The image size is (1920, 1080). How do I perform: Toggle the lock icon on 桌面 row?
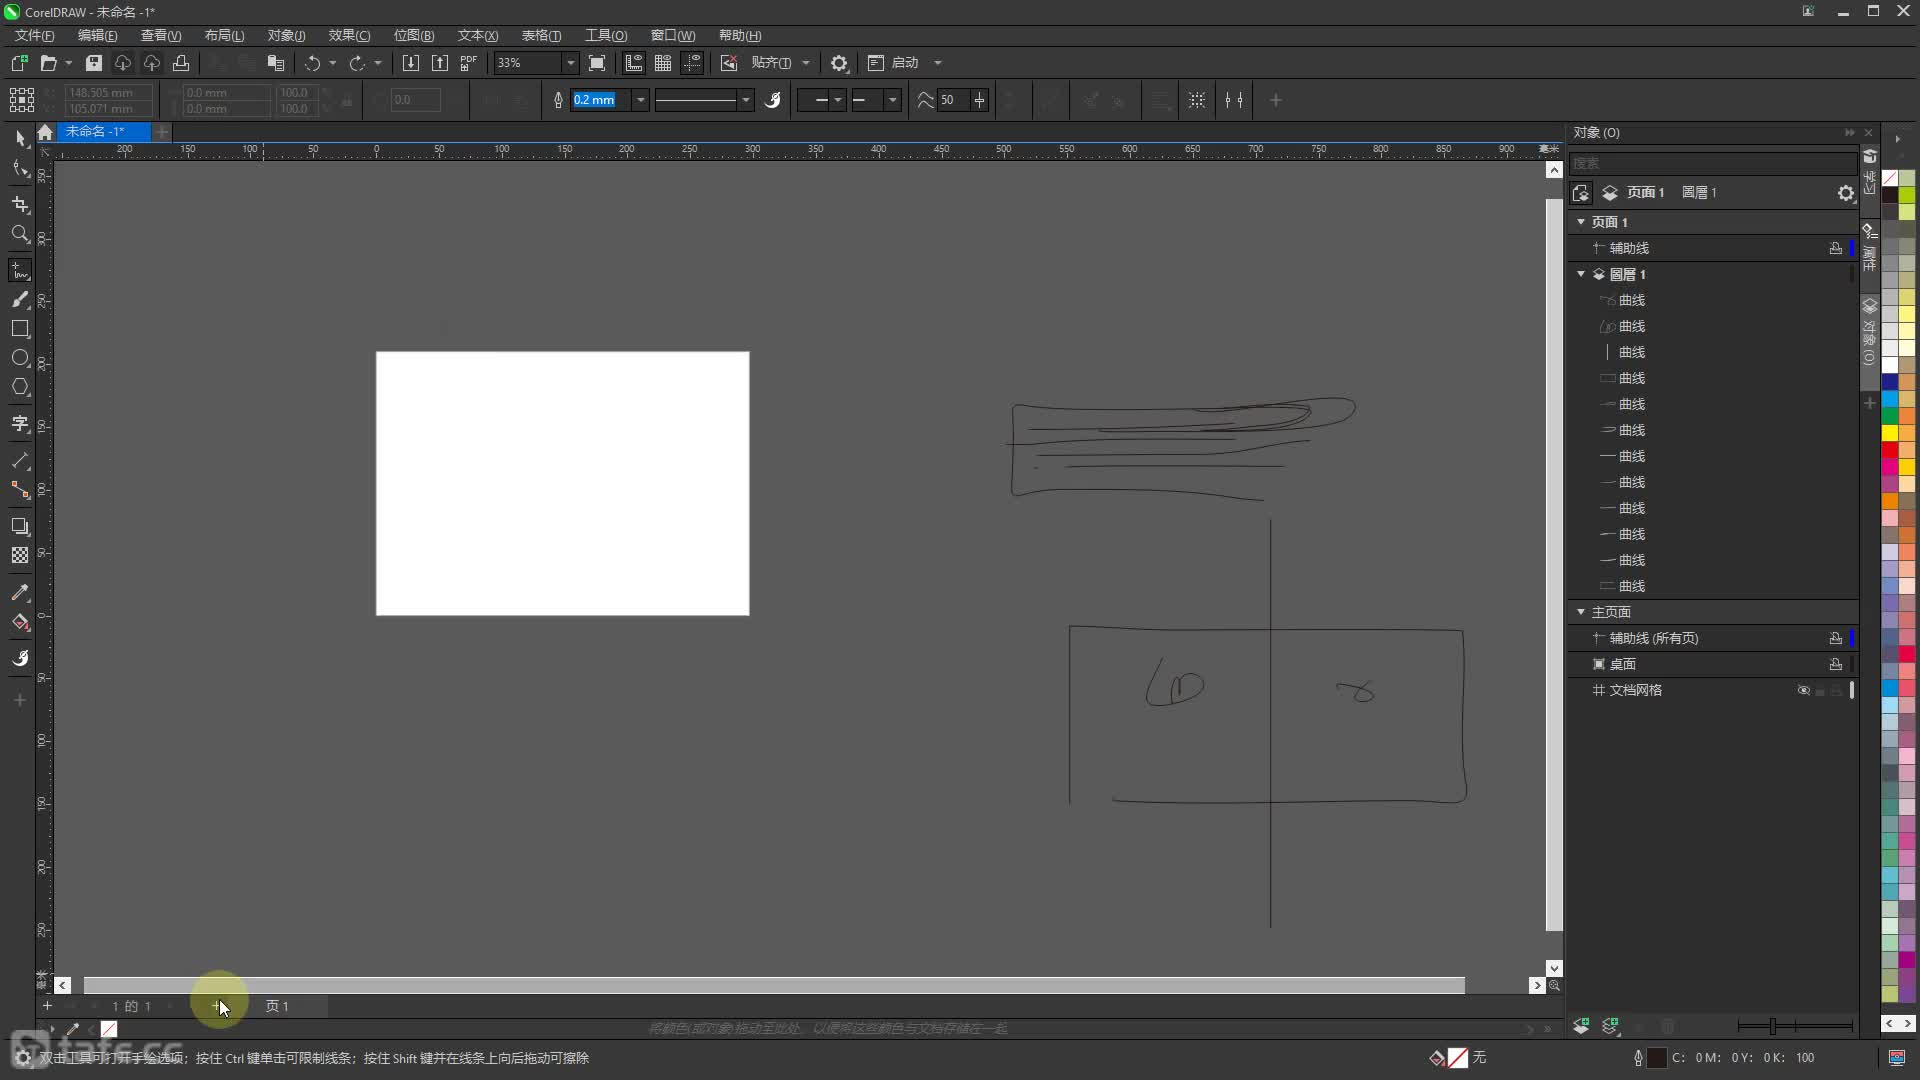[x=1836, y=664]
